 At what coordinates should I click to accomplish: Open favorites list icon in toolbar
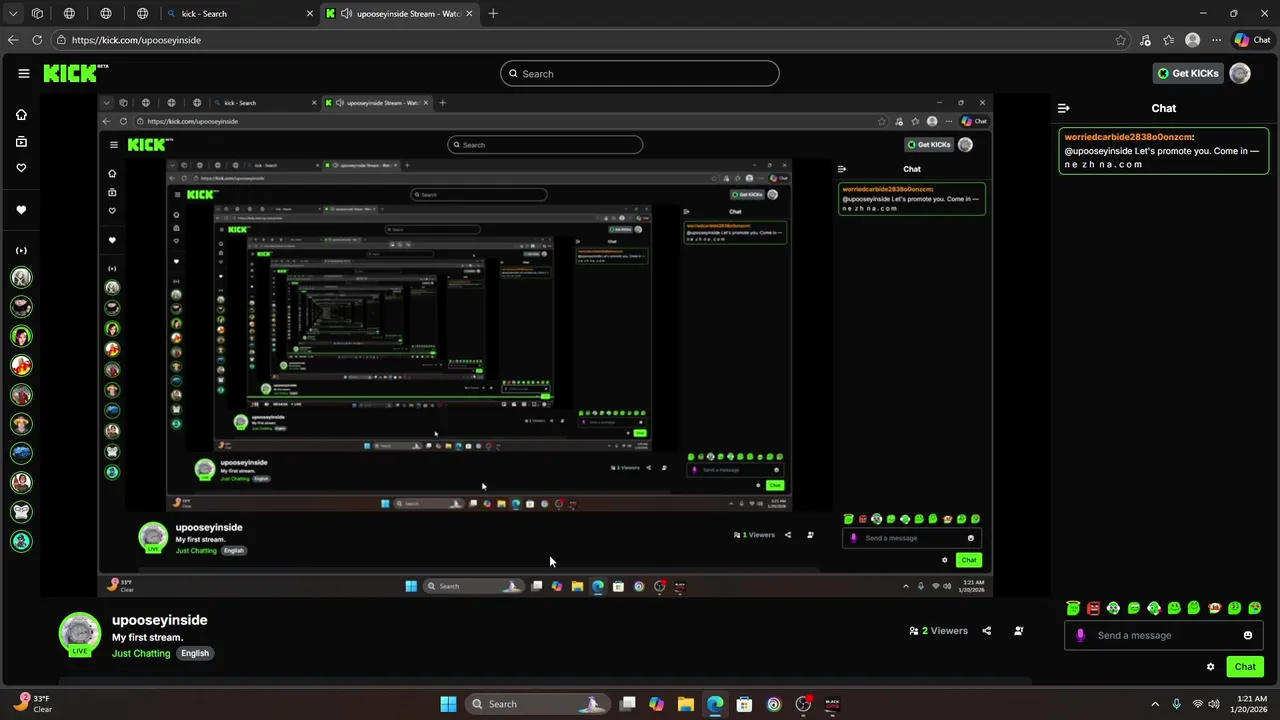pyautogui.click(x=1168, y=40)
